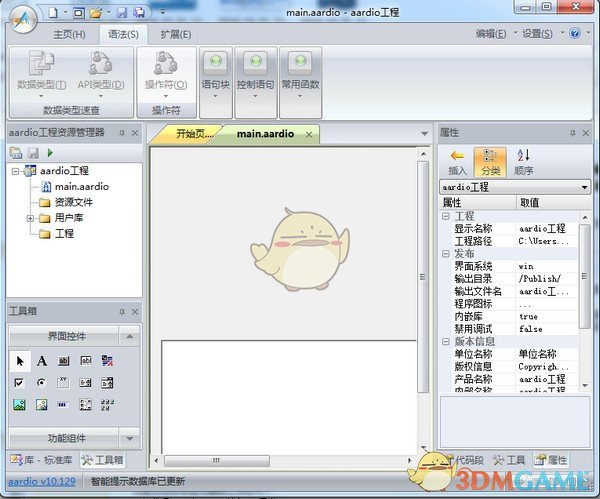Open a project with the folder icon

click(95, 13)
